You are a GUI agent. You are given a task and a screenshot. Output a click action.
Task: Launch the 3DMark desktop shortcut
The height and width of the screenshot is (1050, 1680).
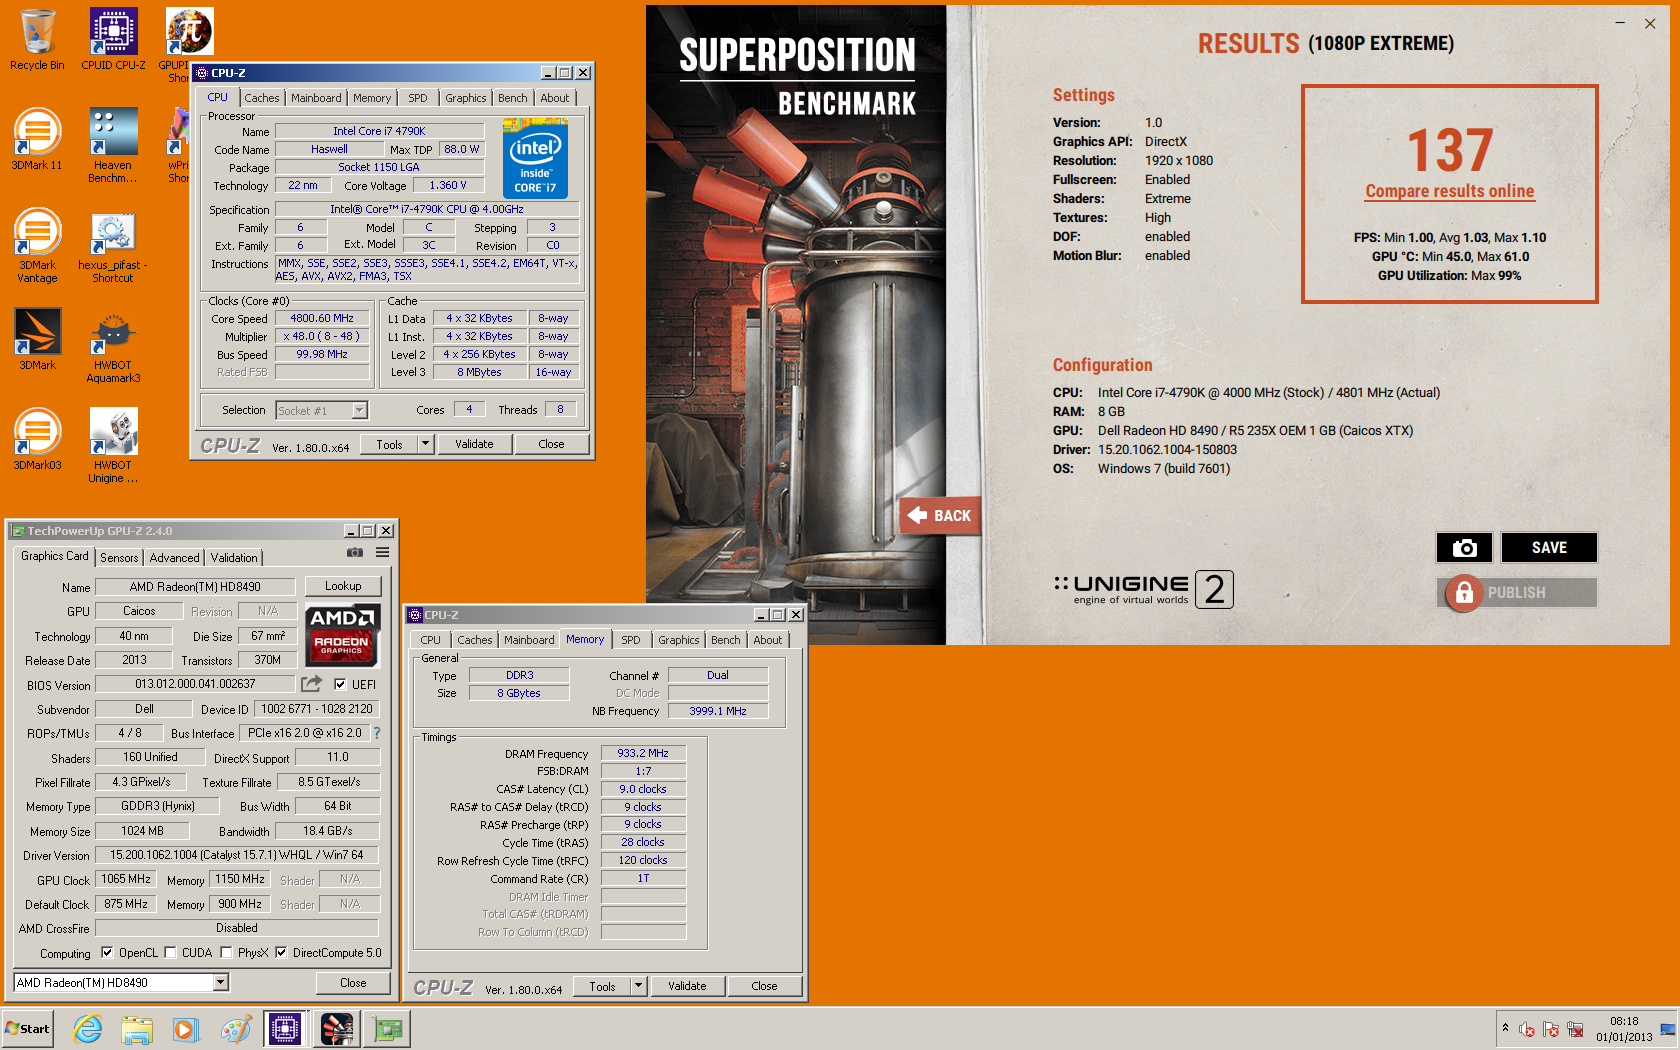[x=37, y=340]
